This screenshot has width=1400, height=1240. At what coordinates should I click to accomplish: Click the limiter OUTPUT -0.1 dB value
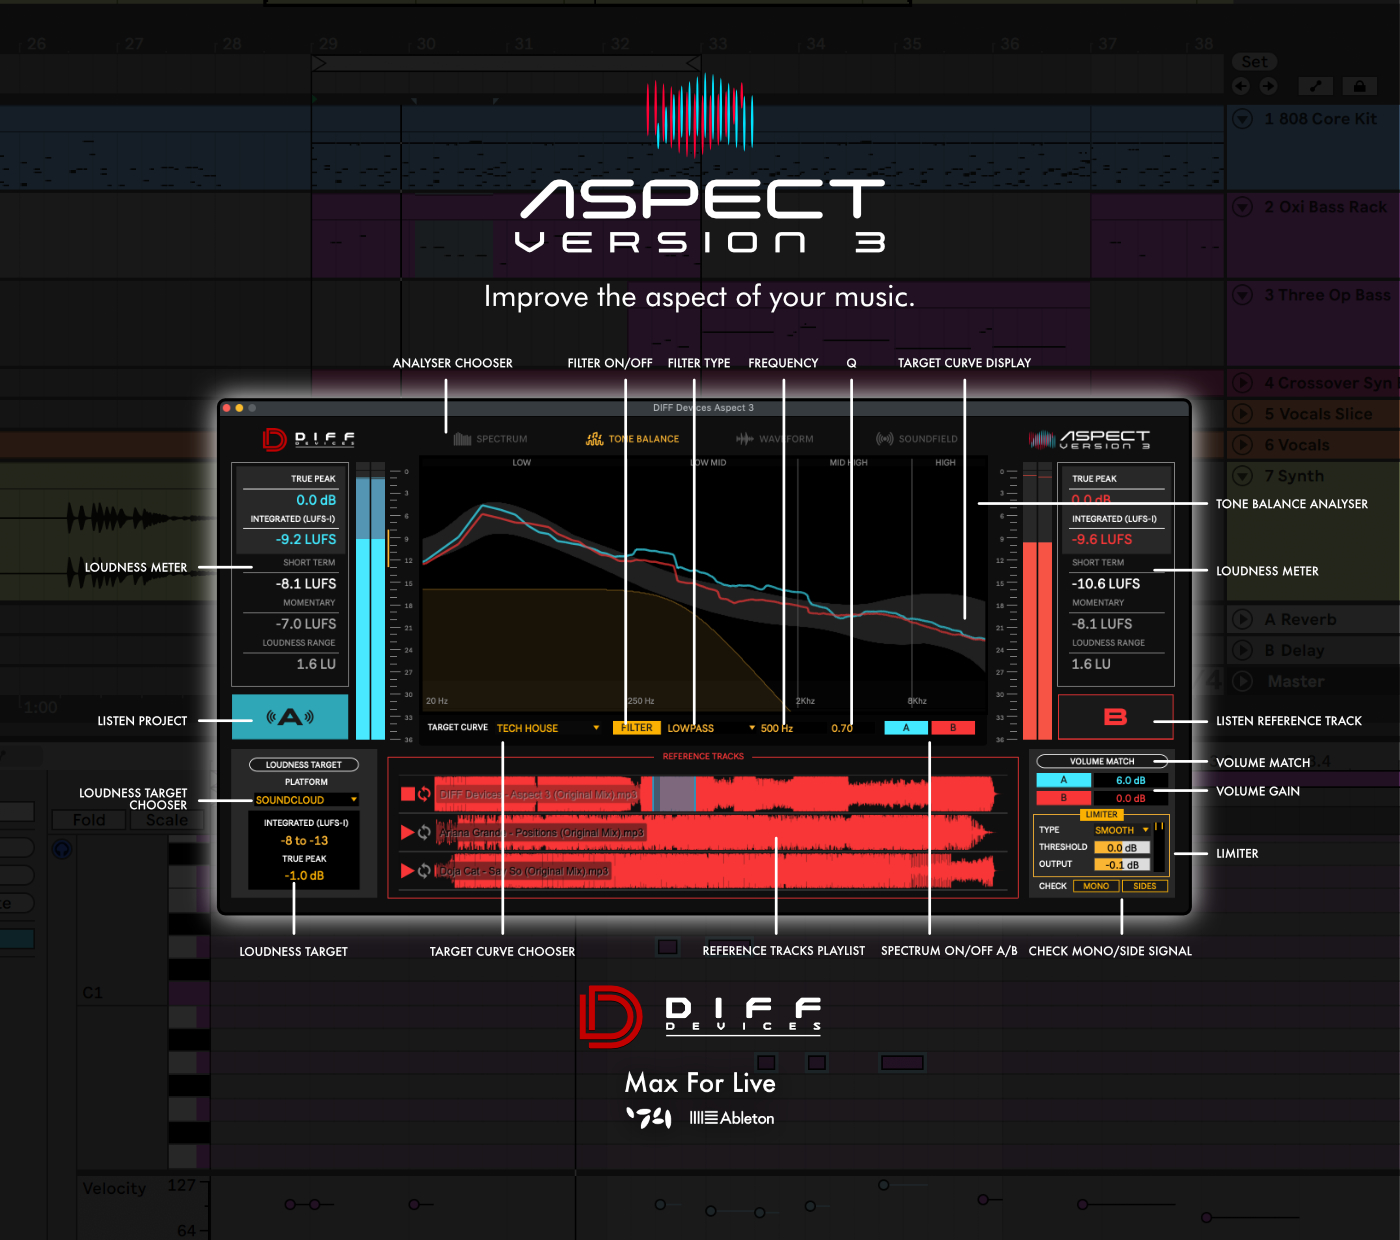tap(1122, 865)
